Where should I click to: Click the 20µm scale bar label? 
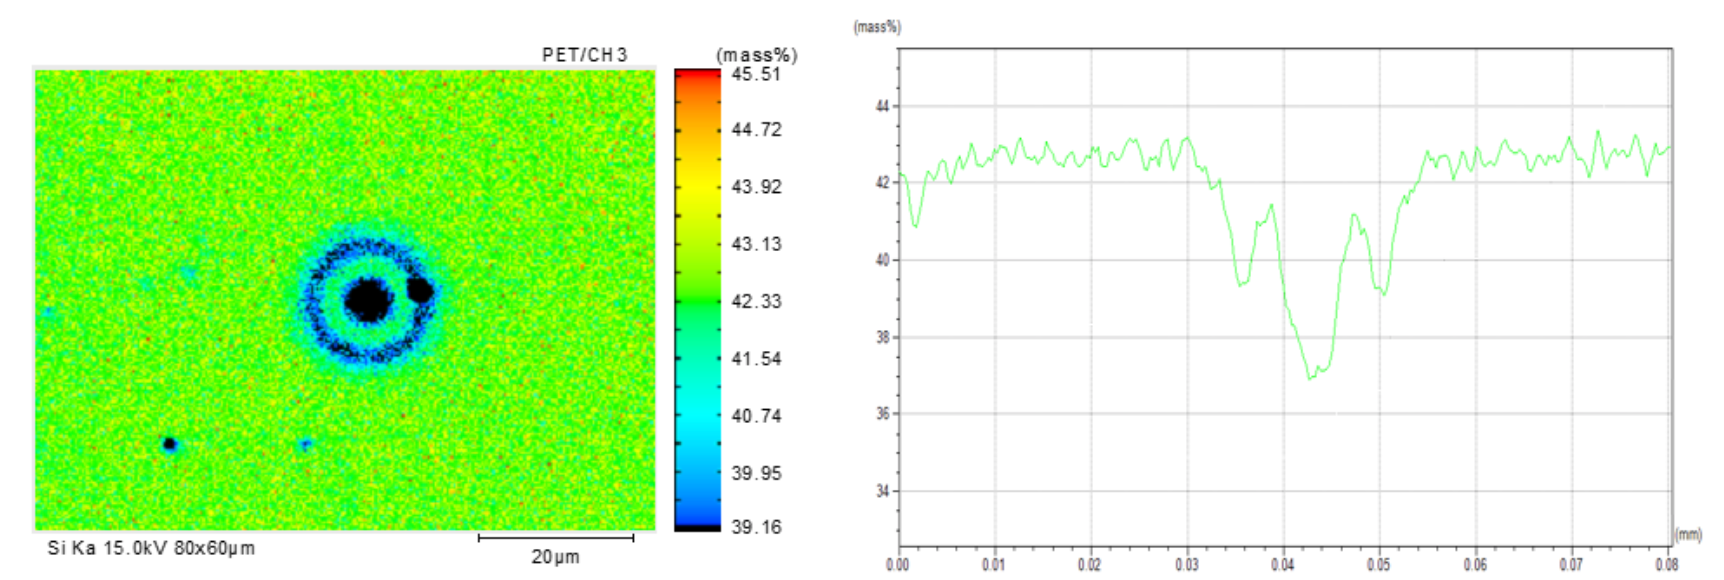[x=555, y=557]
